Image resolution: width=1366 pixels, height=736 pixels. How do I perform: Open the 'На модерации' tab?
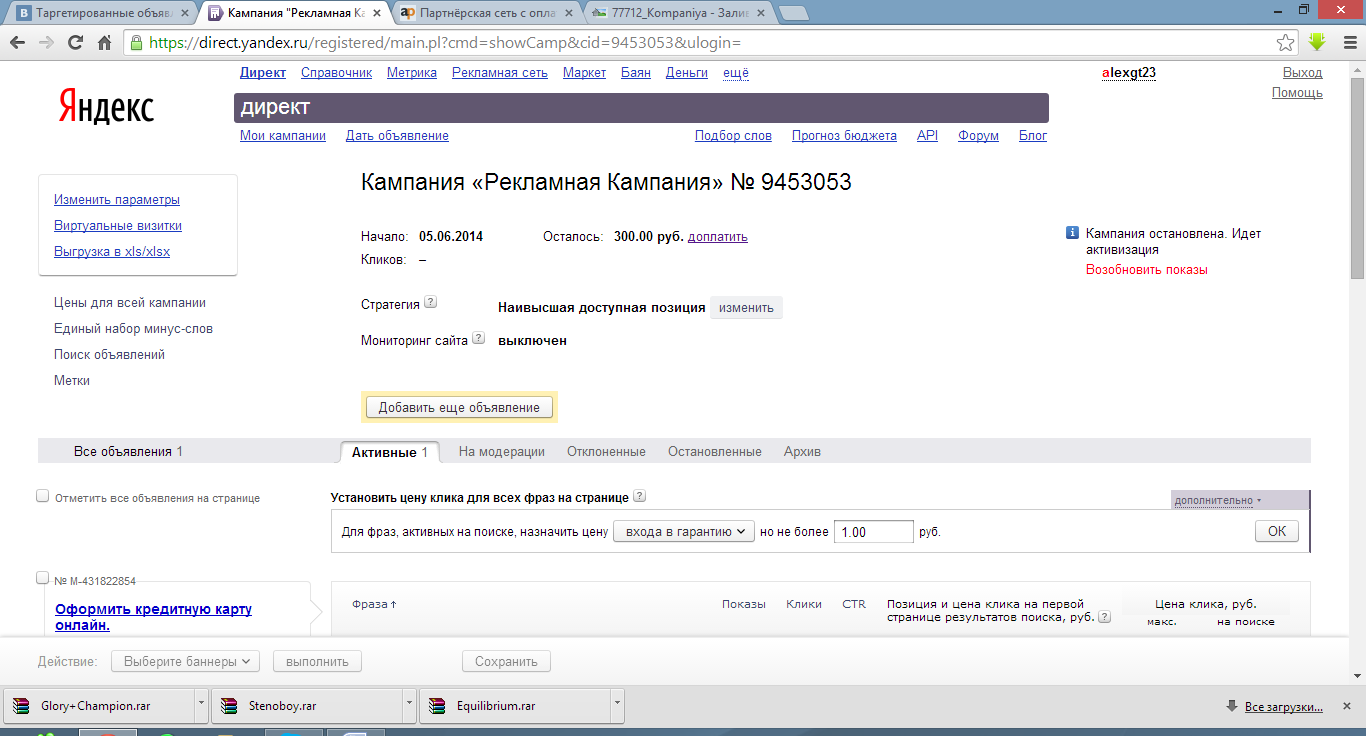tap(502, 452)
